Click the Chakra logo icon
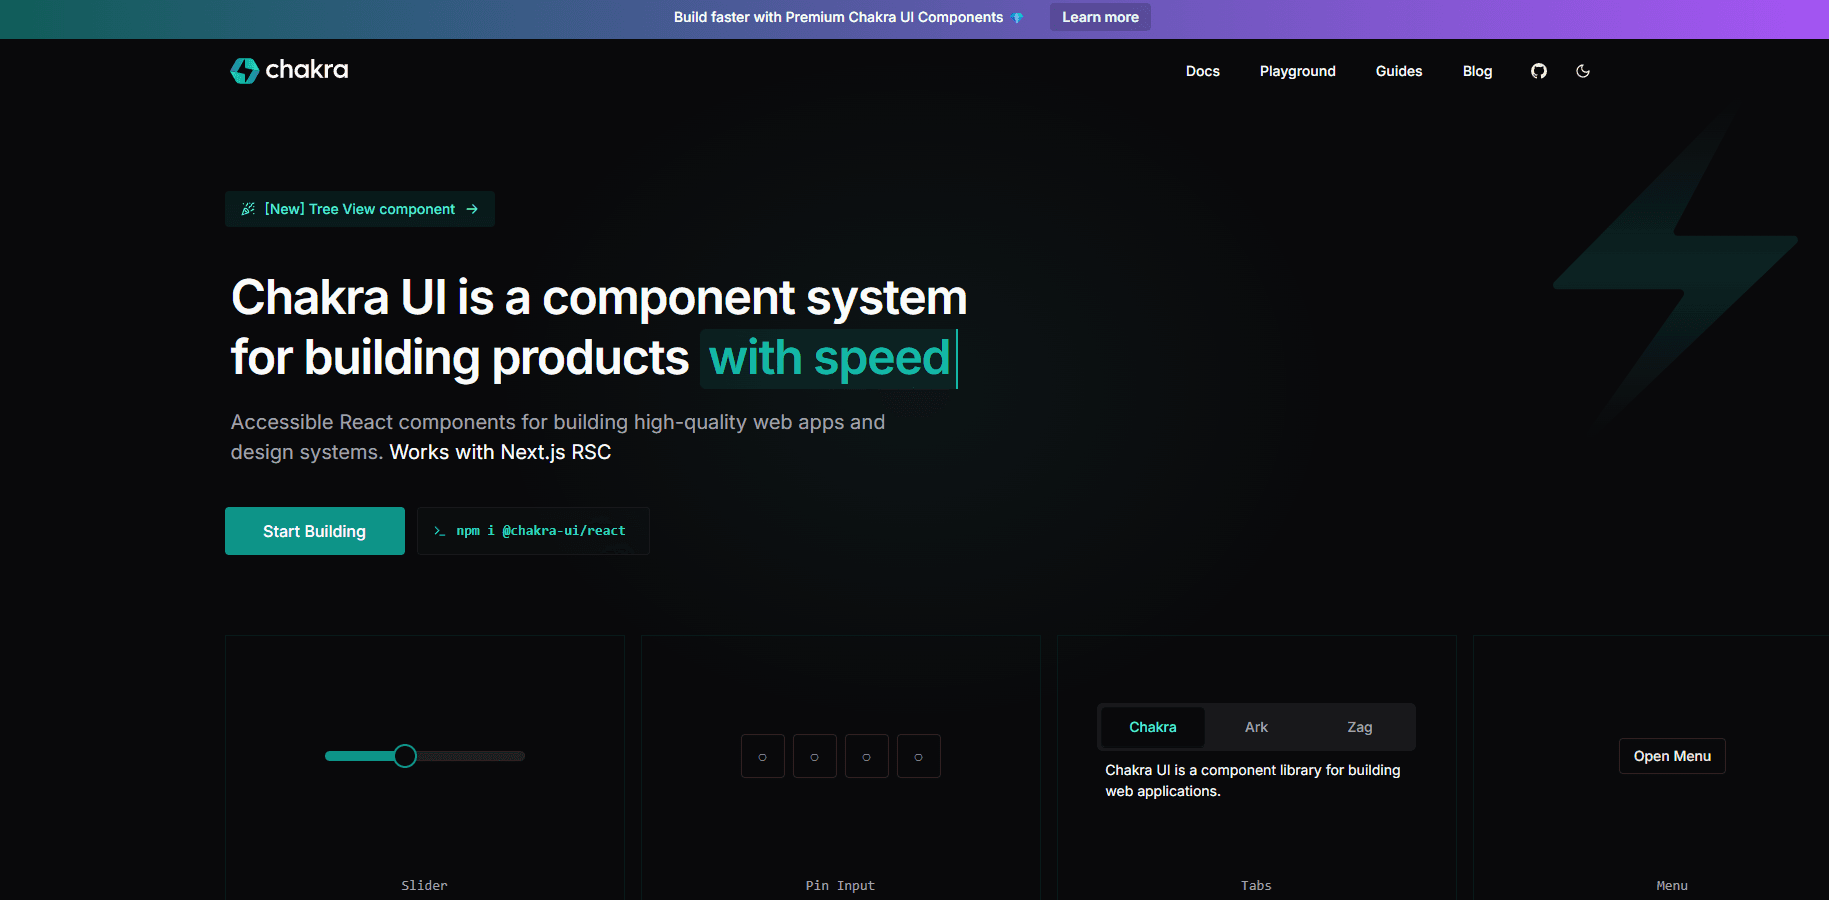Screen dimensions: 1829x900 pos(244,70)
